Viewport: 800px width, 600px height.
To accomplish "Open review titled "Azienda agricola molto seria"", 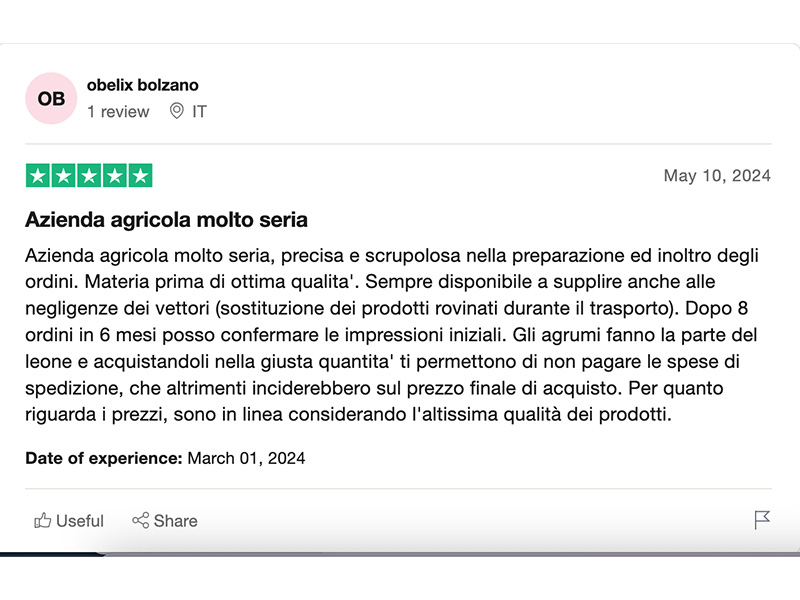I will (x=166, y=219).
